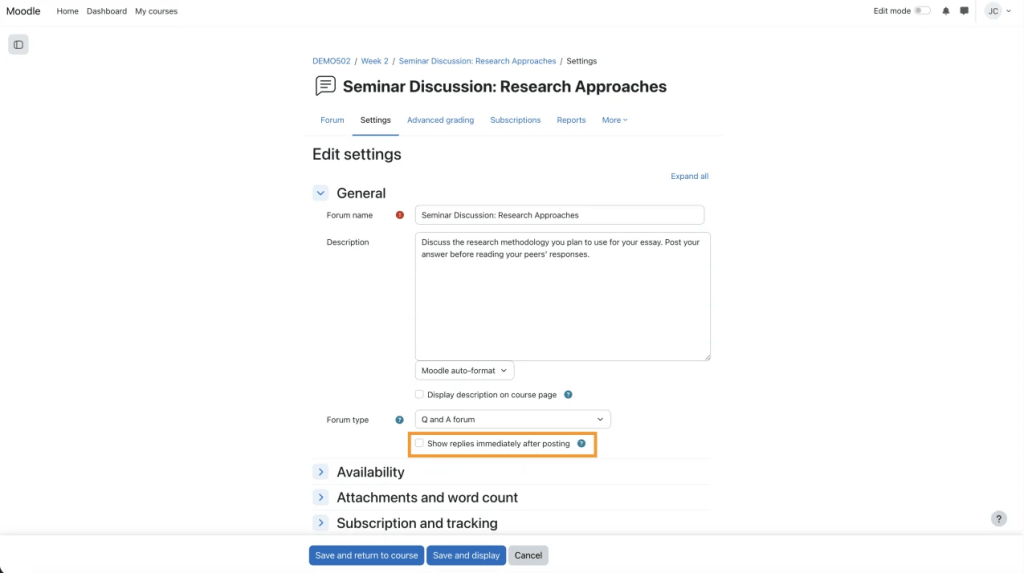Toggle the Edit mode switch
The height and width of the screenshot is (573, 1024).
[x=922, y=11]
